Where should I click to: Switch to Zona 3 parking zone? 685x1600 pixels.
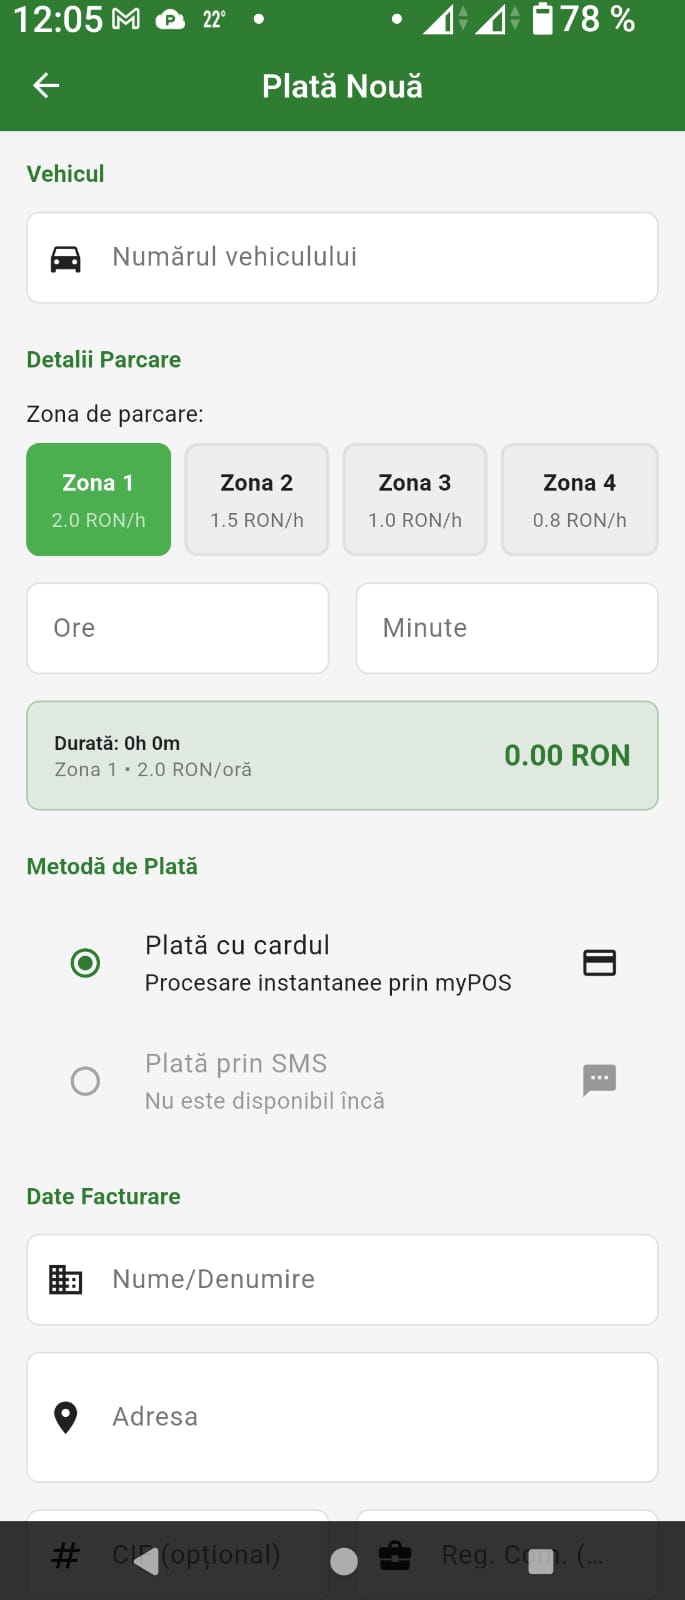click(x=415, y=499)
